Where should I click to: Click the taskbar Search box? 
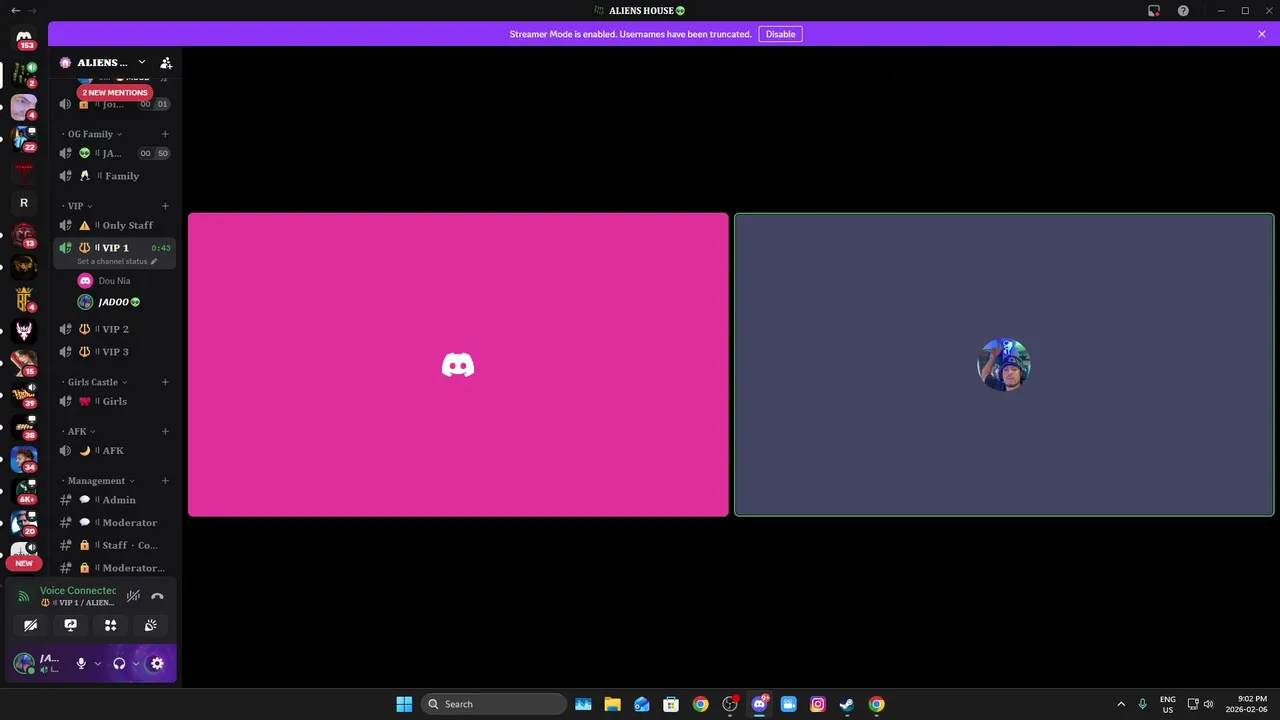tap(494, 704)
